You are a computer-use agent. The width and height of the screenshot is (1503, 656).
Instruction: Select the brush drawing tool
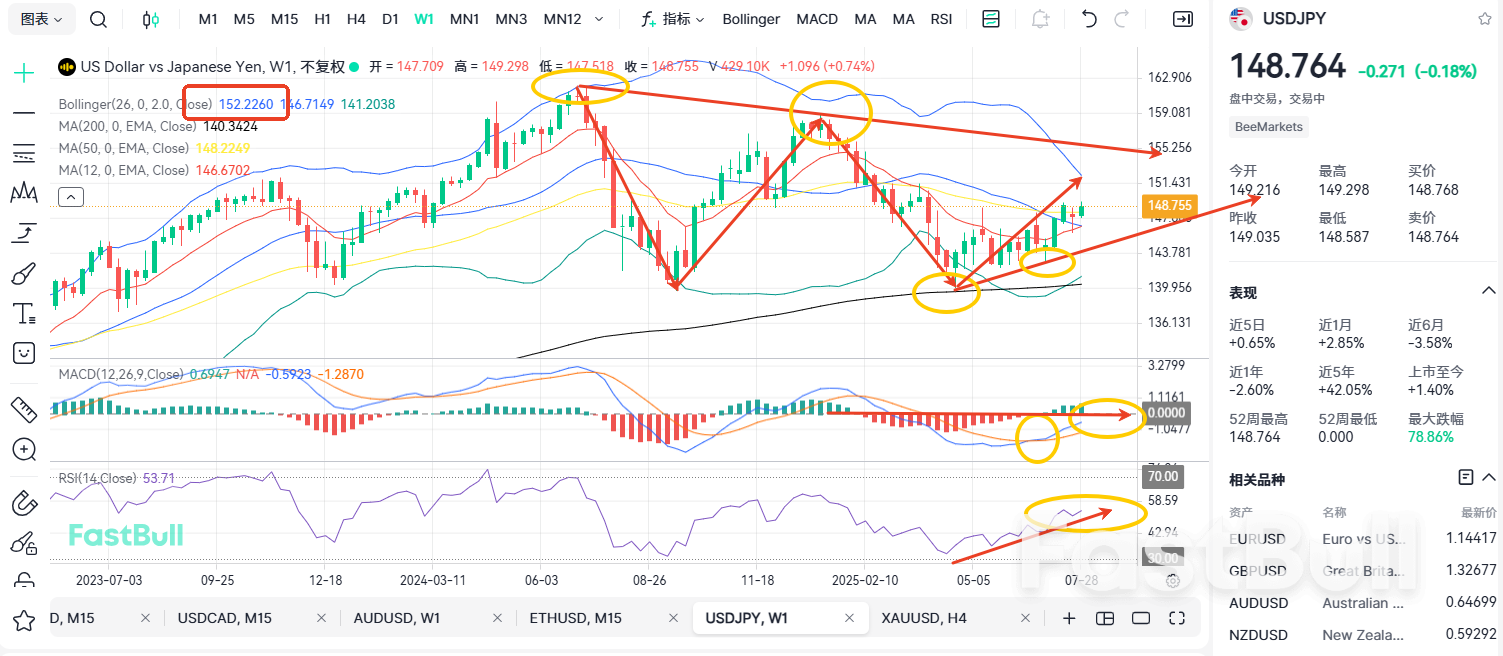[x=23, y=272]
